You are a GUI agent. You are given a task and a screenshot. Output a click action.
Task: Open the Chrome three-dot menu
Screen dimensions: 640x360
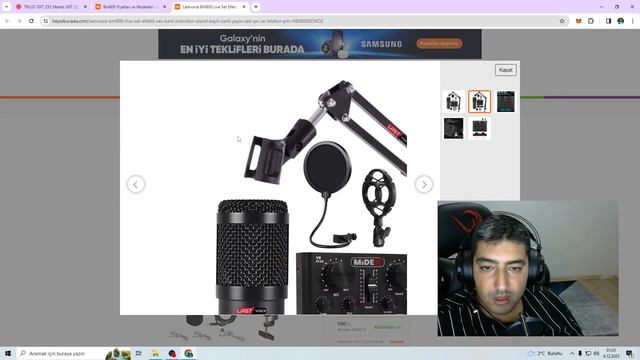click(x=633, y=21)
